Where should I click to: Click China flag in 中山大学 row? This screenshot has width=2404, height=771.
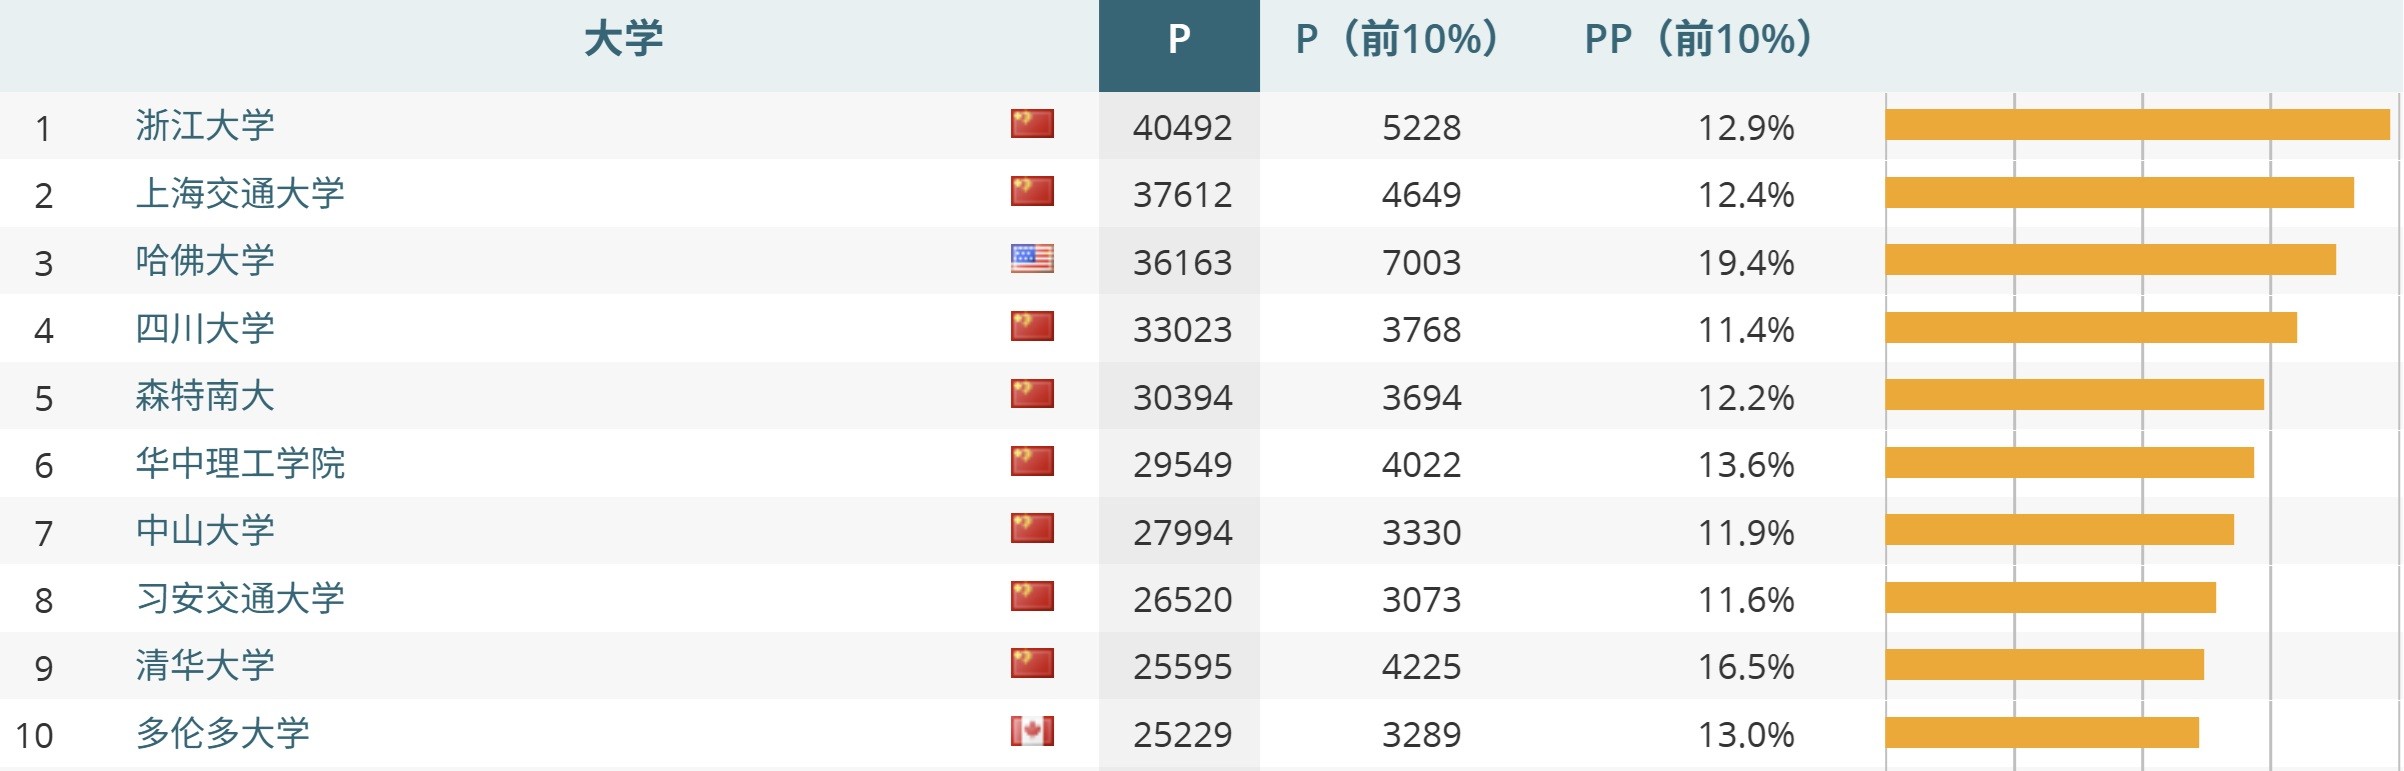(x=1032, y=529)
